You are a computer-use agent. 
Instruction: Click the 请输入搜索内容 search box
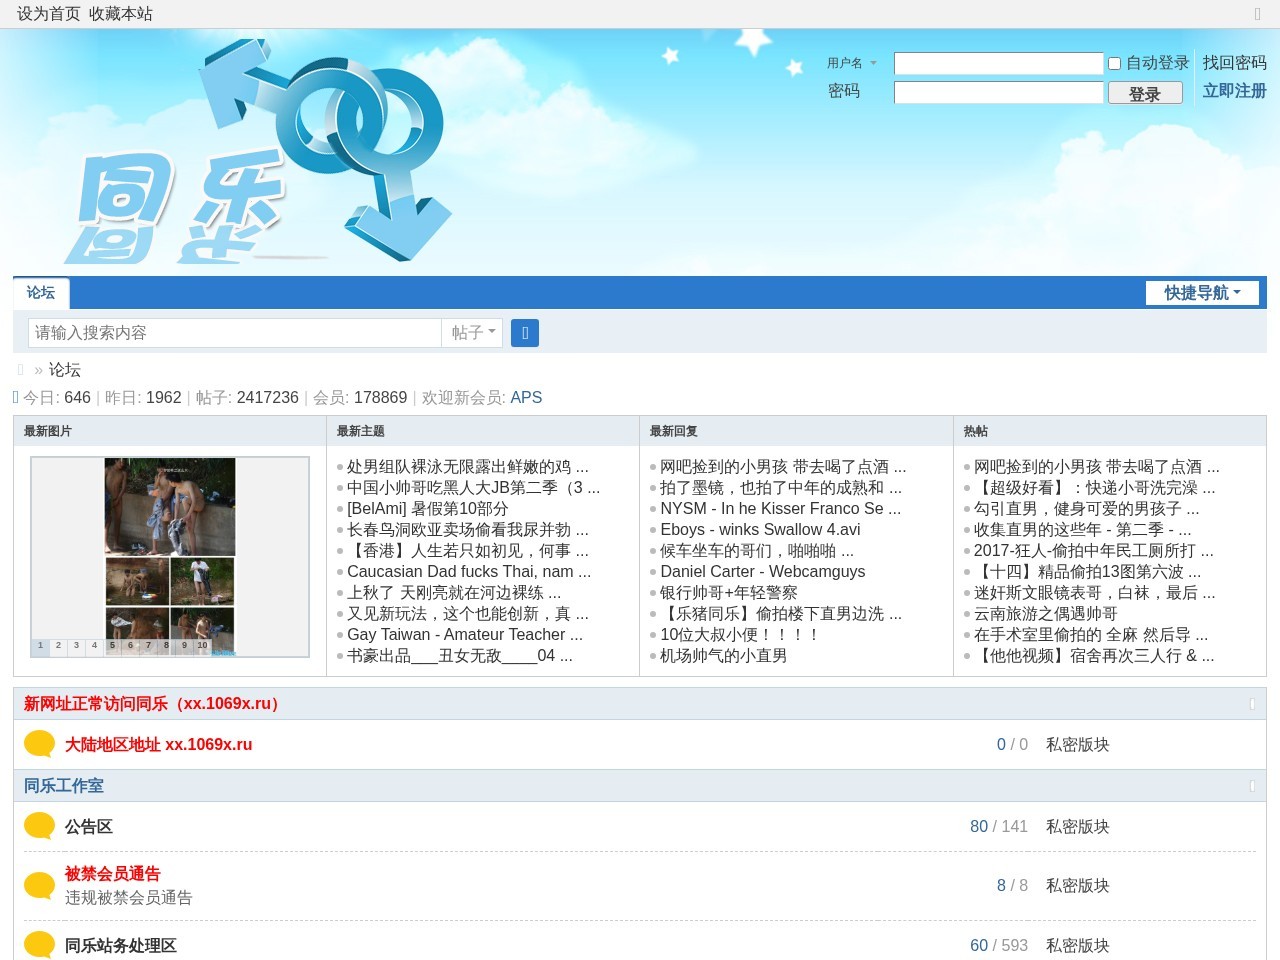(x=235, y=333)
